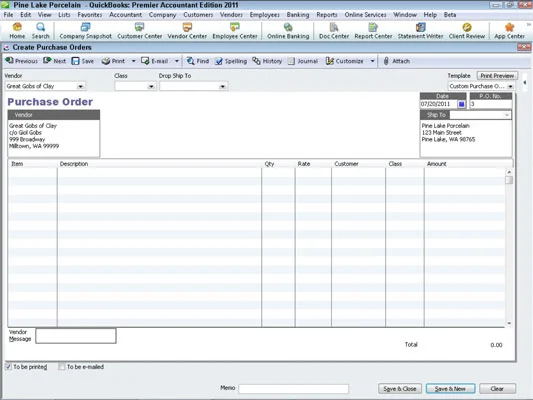The height and width of the screenshot is (400, 533).
Task: Expand the E-mail options arrow
Action: pos(177,61)
